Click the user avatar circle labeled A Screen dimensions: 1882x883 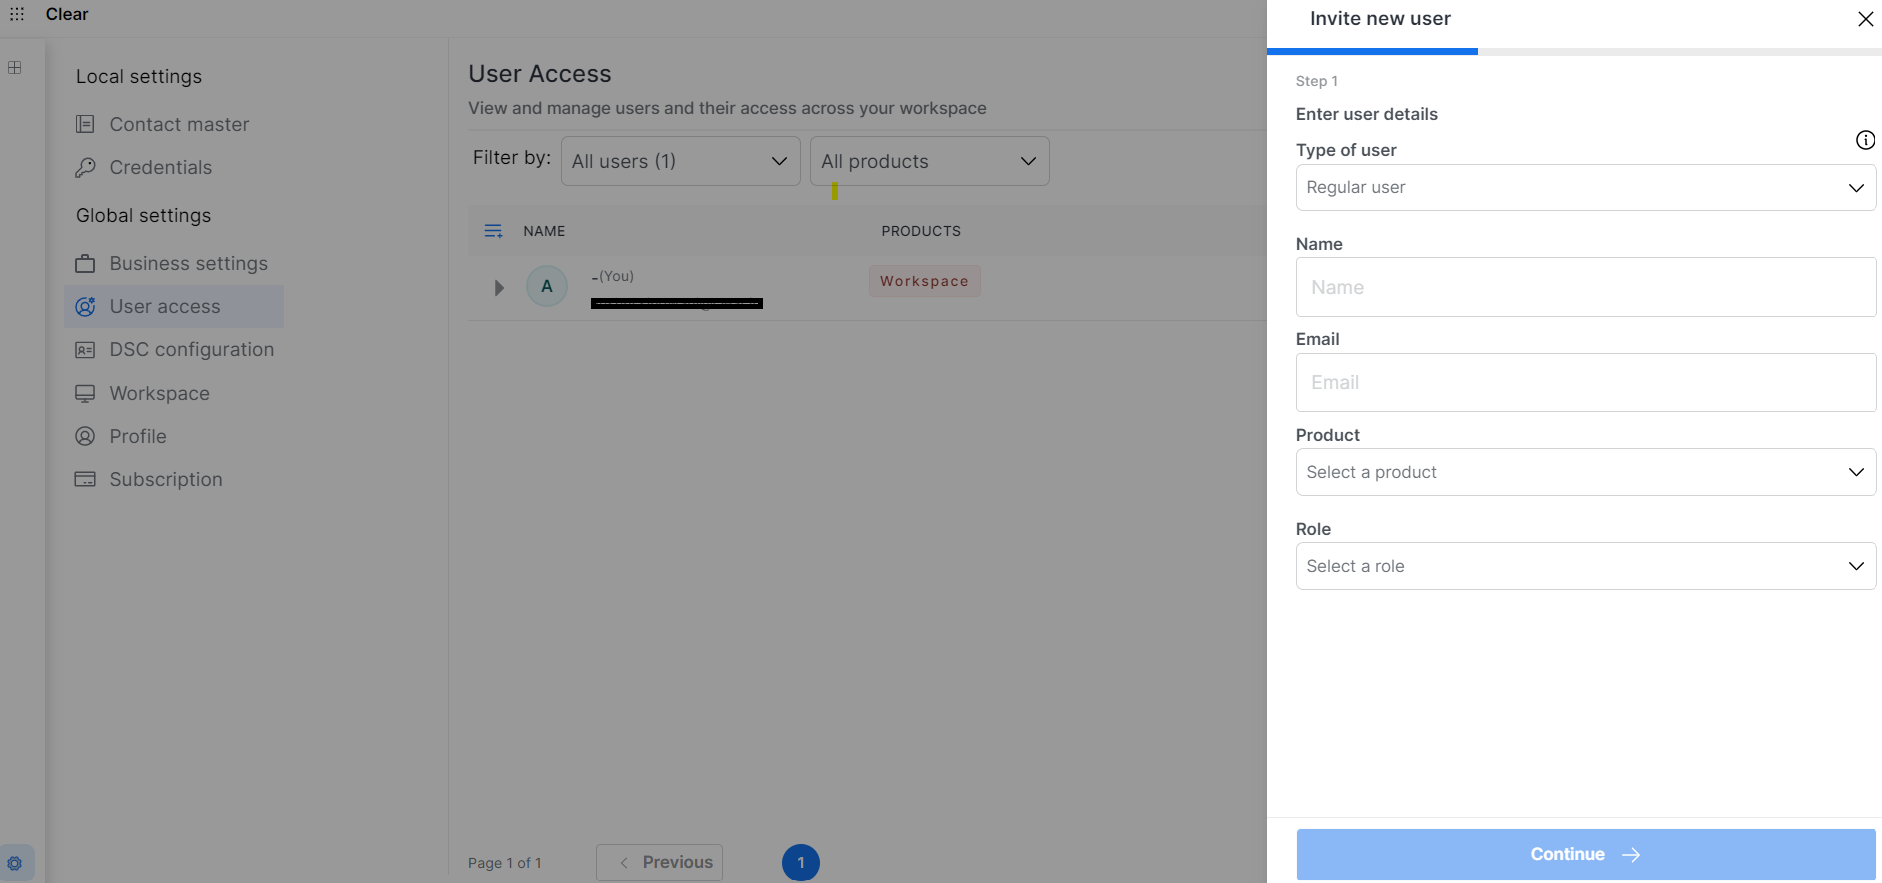point(547,287)
